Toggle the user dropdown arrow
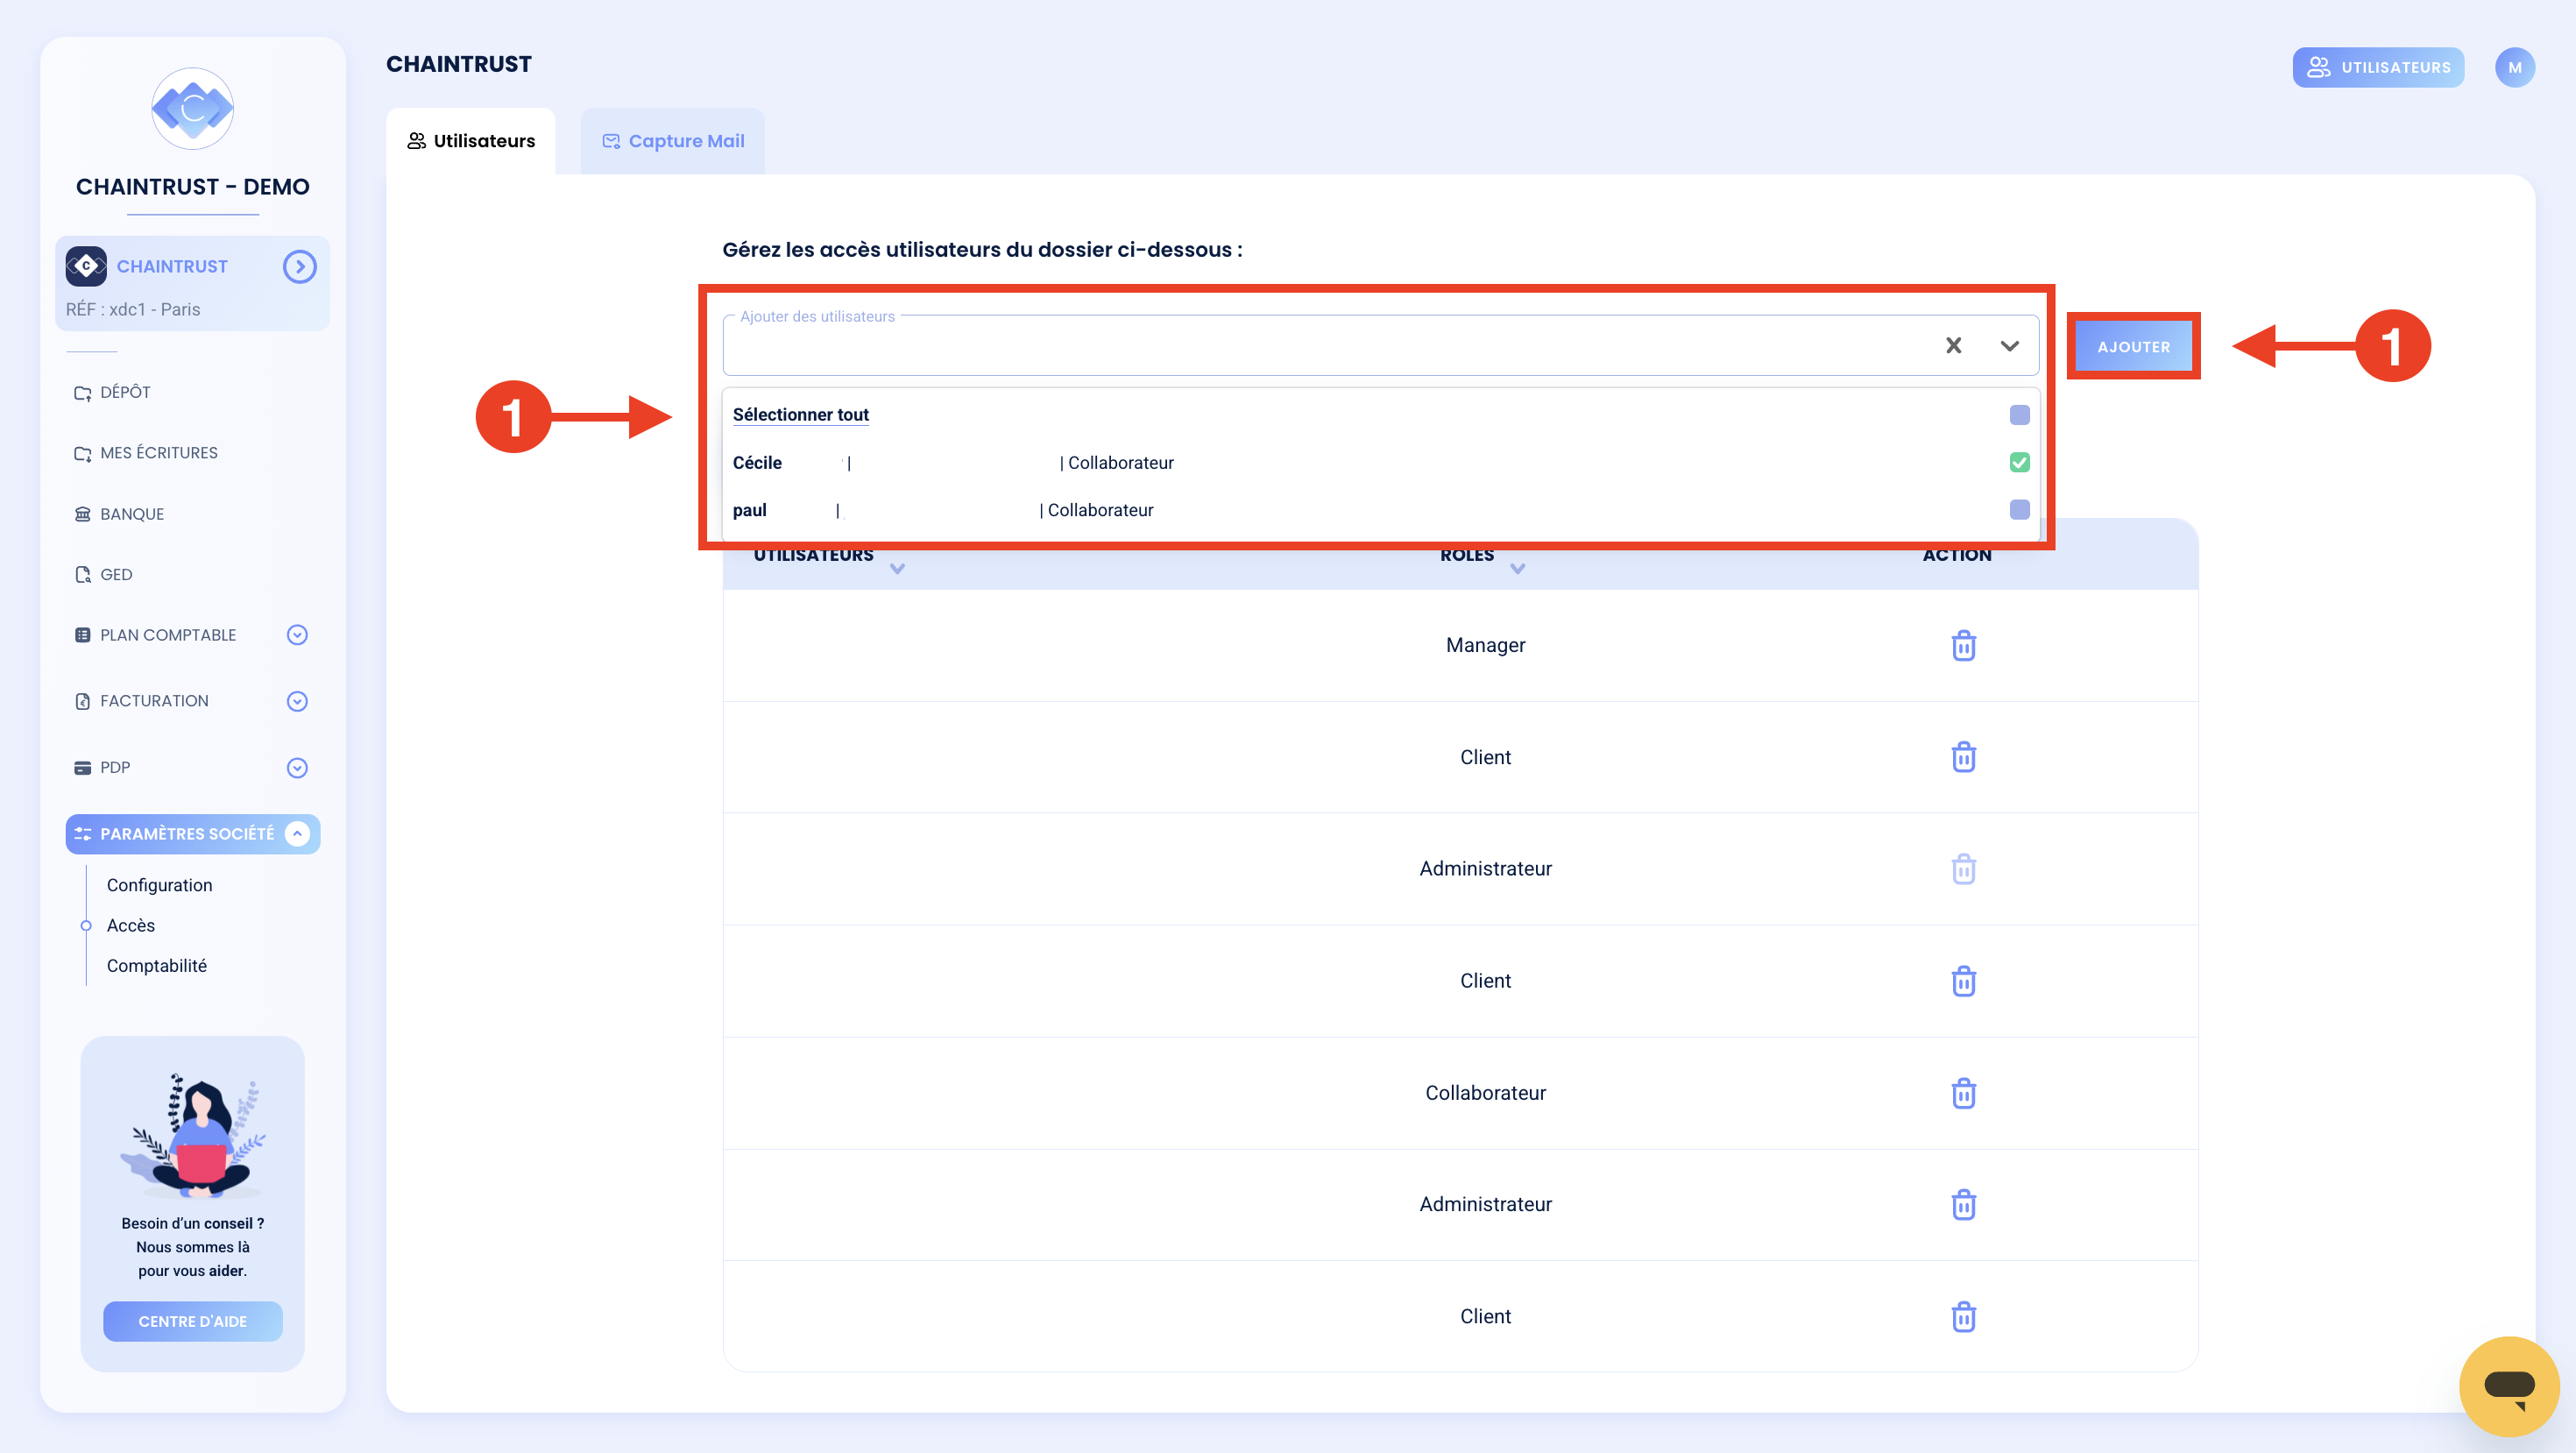Screen dimensions: 2576x1453 point(2009,345)
